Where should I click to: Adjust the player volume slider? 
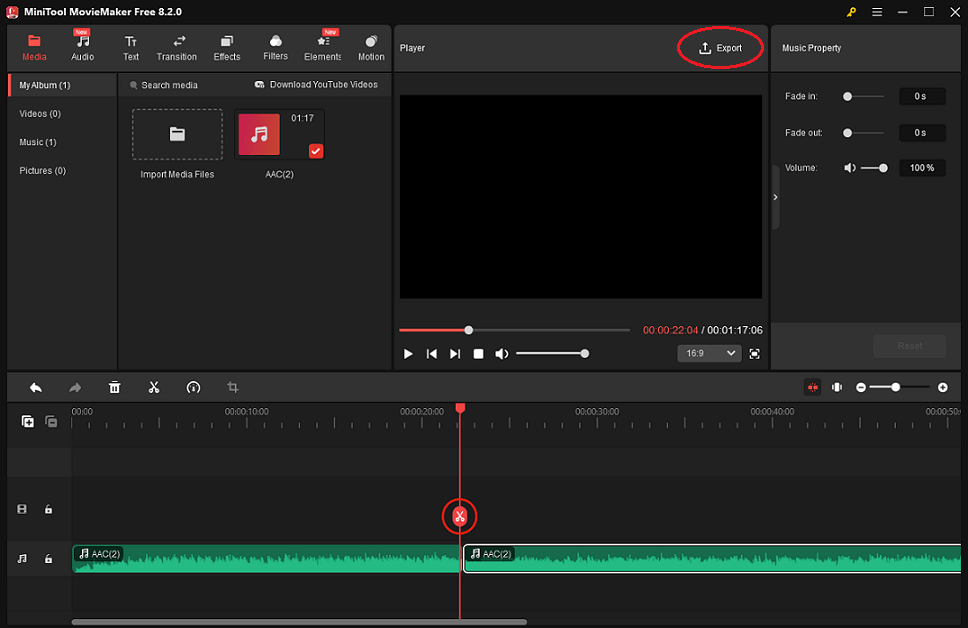coord(551,354)
